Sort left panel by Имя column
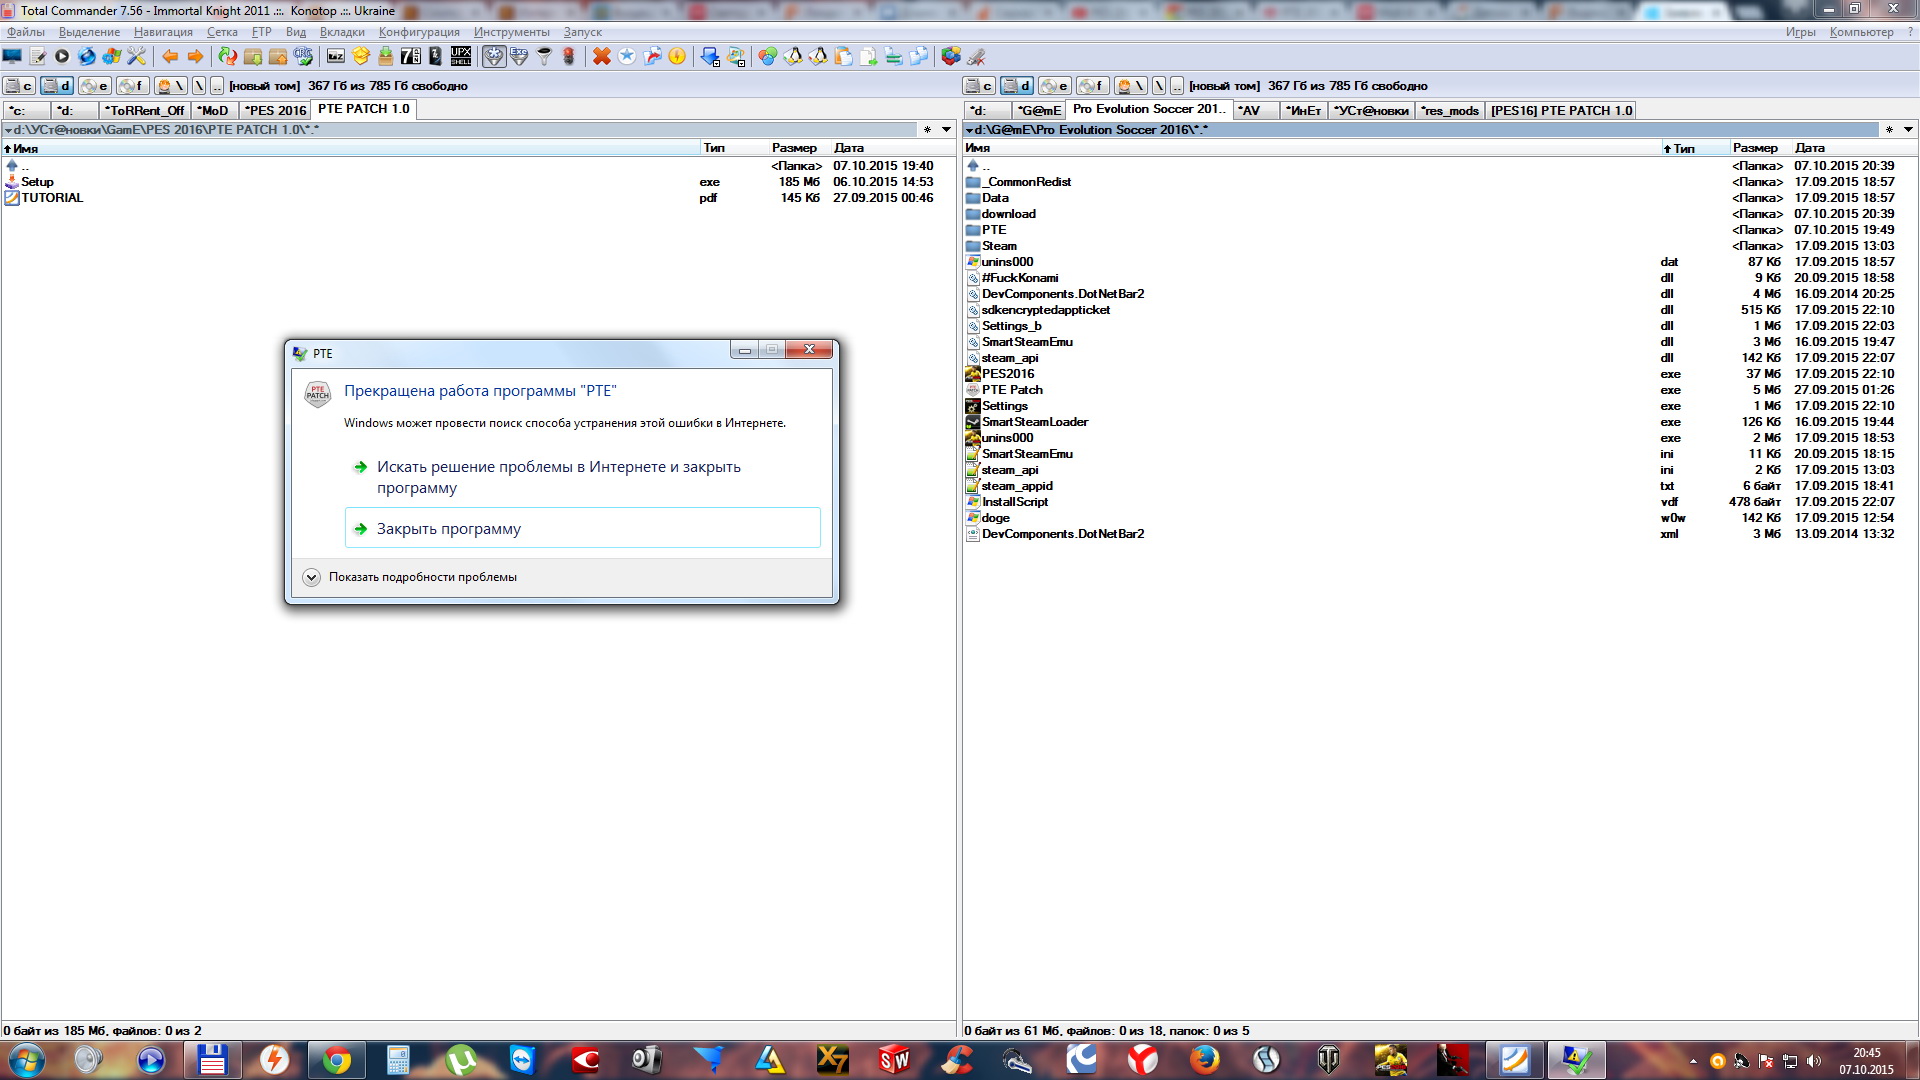Screen dimensions: 1920x1080 coord(350,148)
